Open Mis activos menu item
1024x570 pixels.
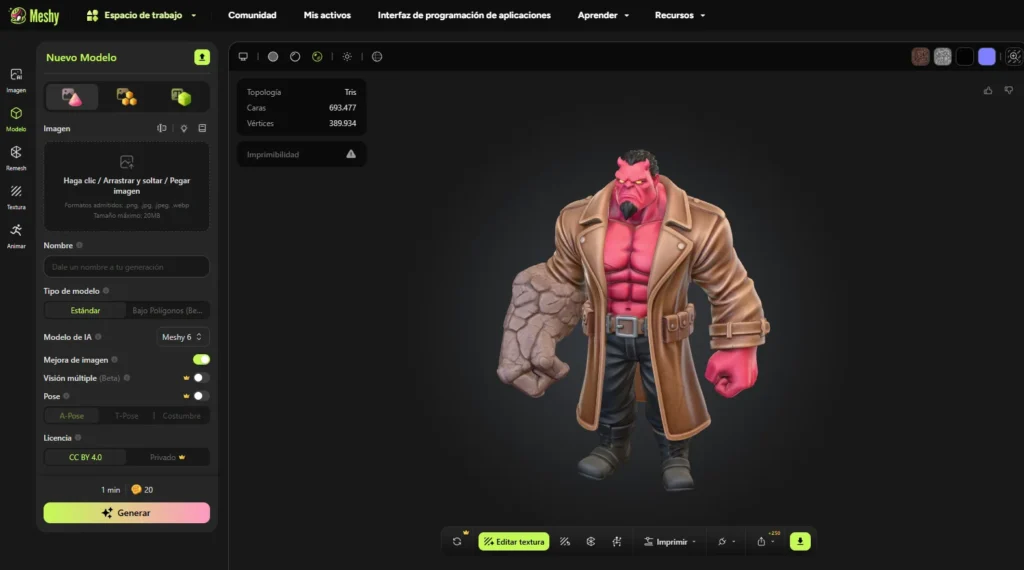coord(327,15)
